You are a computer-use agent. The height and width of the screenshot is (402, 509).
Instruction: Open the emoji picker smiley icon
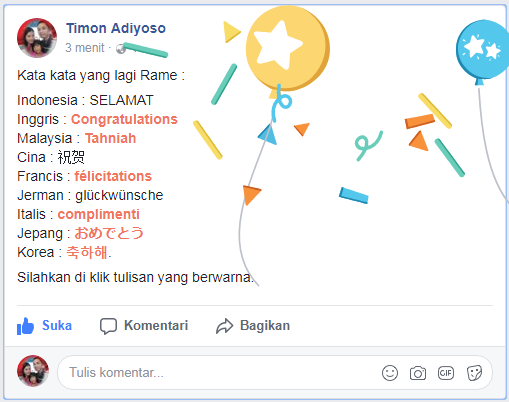point(390,373)
